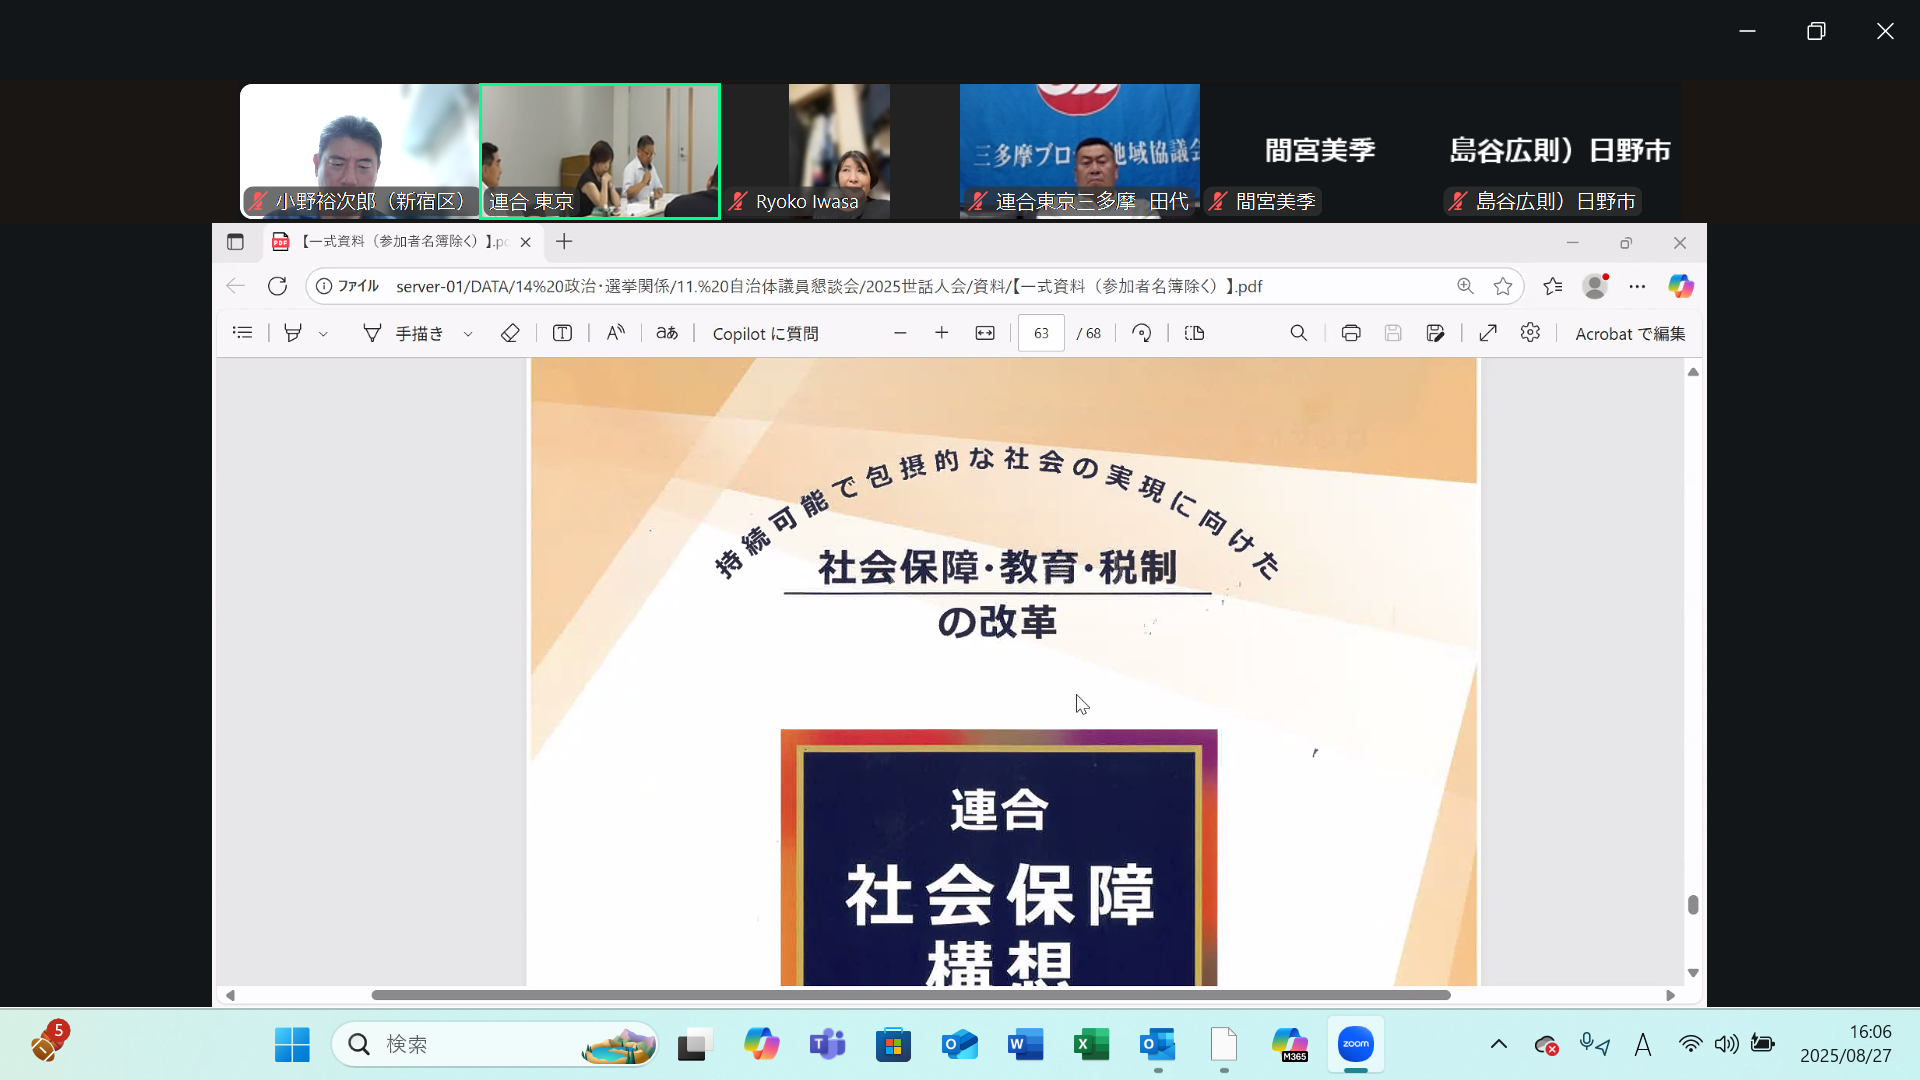Viewport: 1920px width, 1080px height.
Task: Add this page to favorites star
Action: pyautogui.click(x=1503, y=286)
